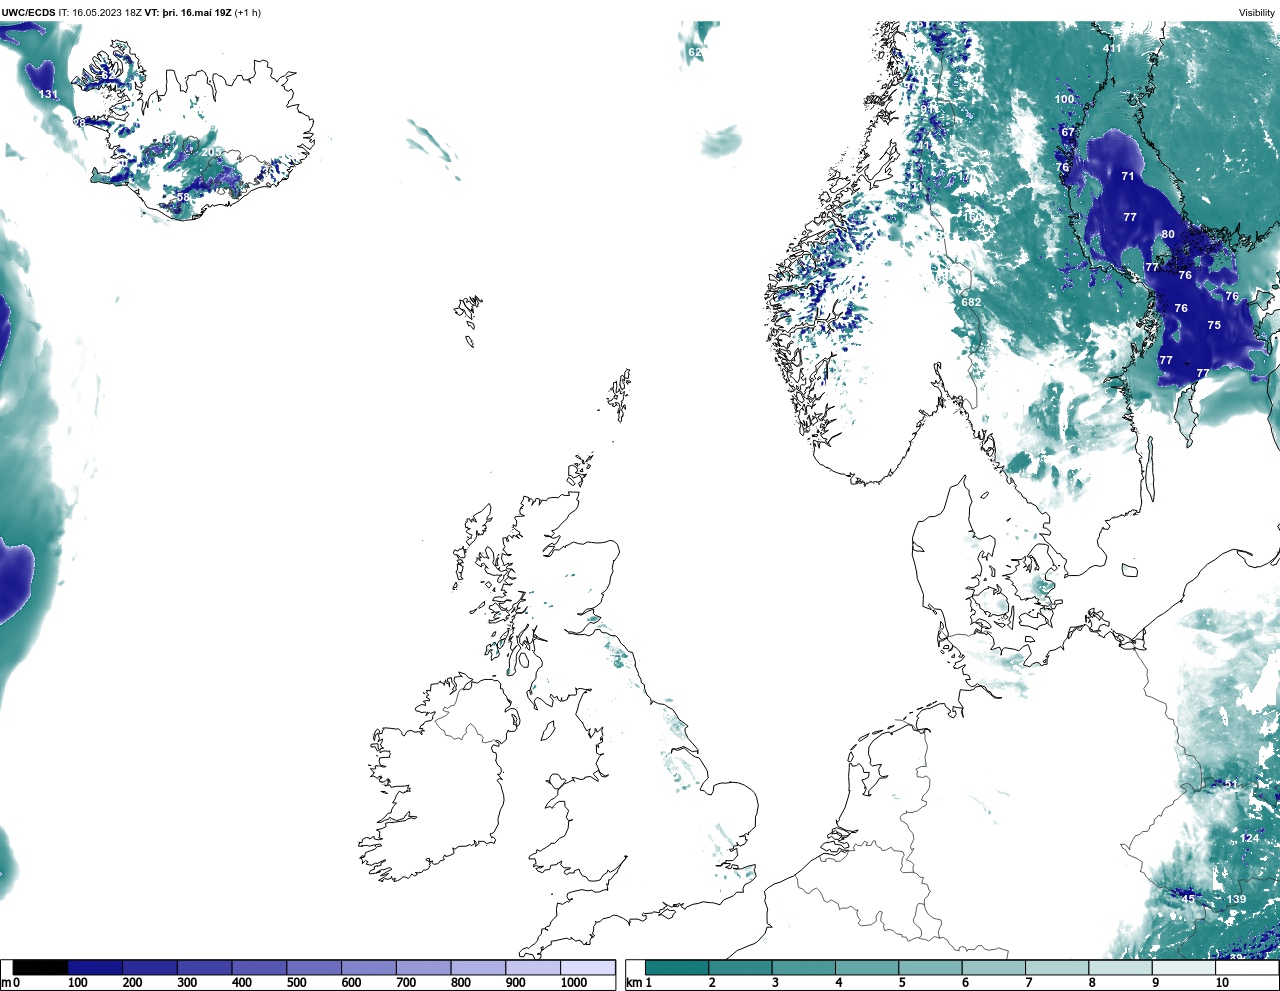
Task: Click the '411' visibility value over northern Sweden
Action: click(1112, 48)
